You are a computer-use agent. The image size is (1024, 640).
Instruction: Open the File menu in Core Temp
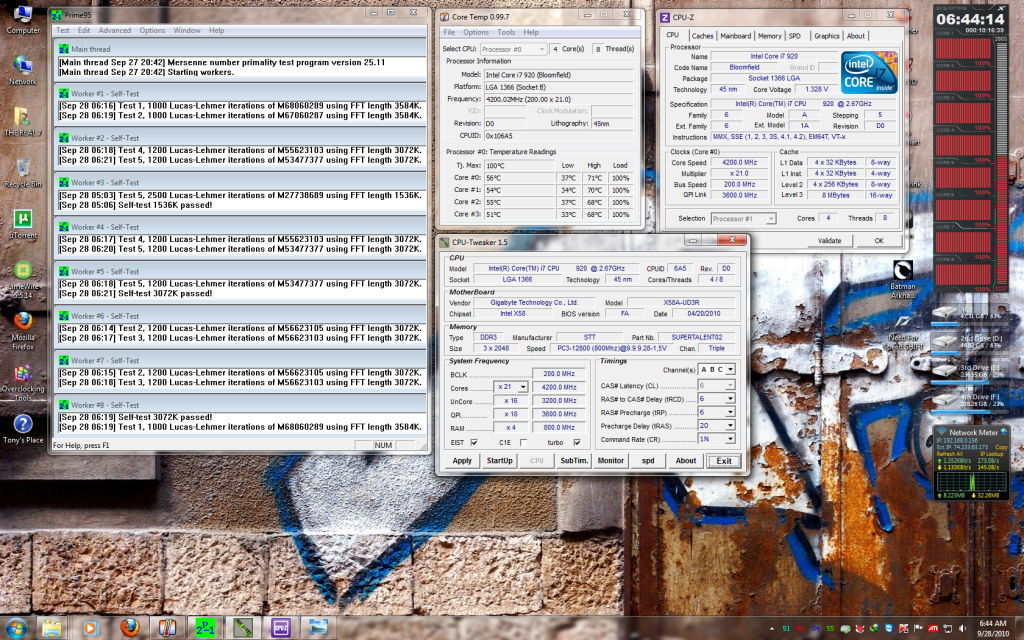(449, 33)
